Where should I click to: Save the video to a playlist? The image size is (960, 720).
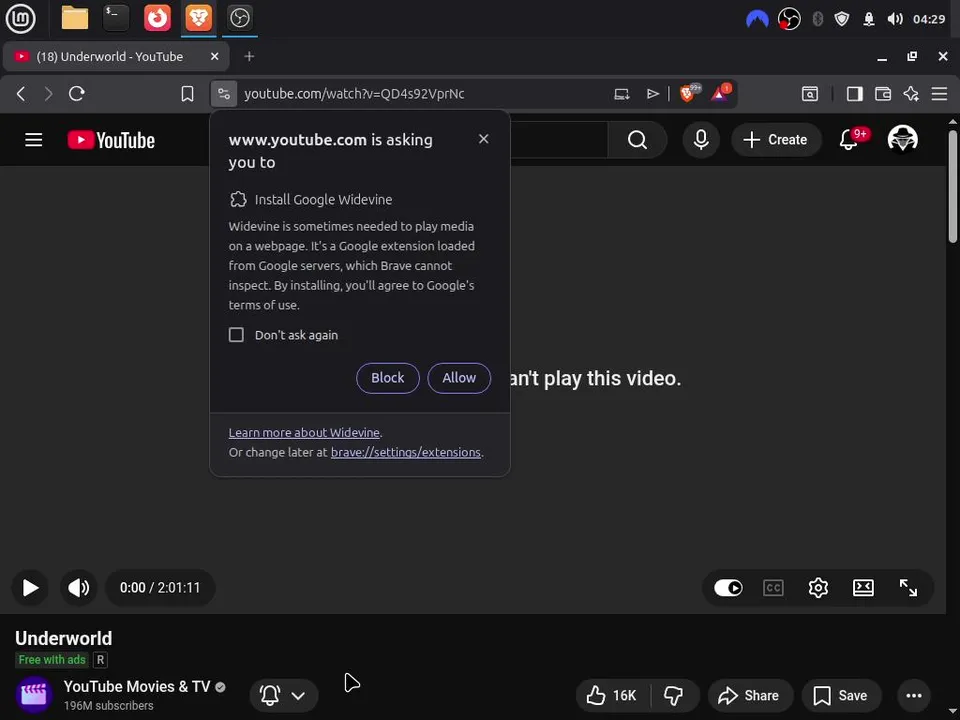click(x=841, y=696)
